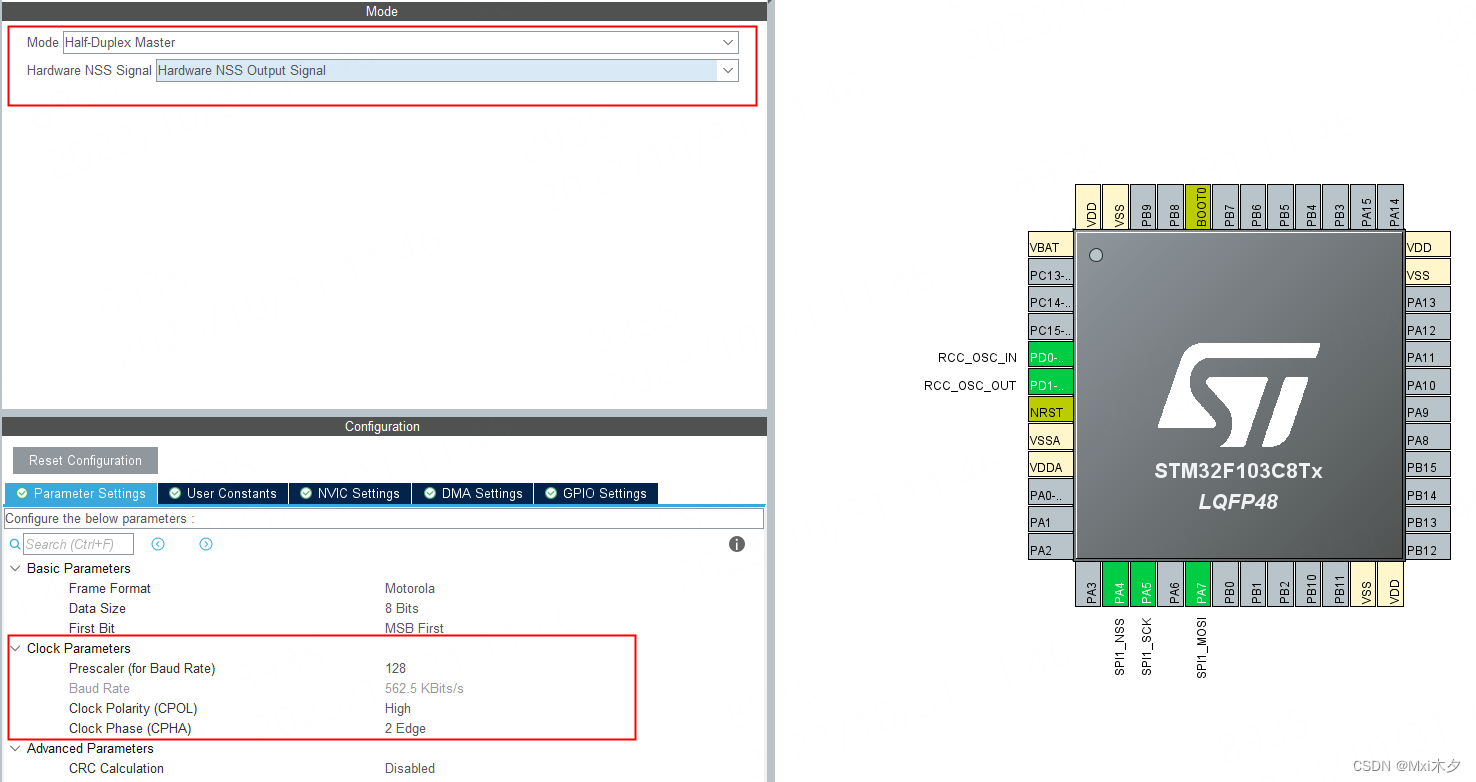Click the ST logo on the chip
The width and height of the screenshot is (1476, 782).
(x=1238, y=394)
